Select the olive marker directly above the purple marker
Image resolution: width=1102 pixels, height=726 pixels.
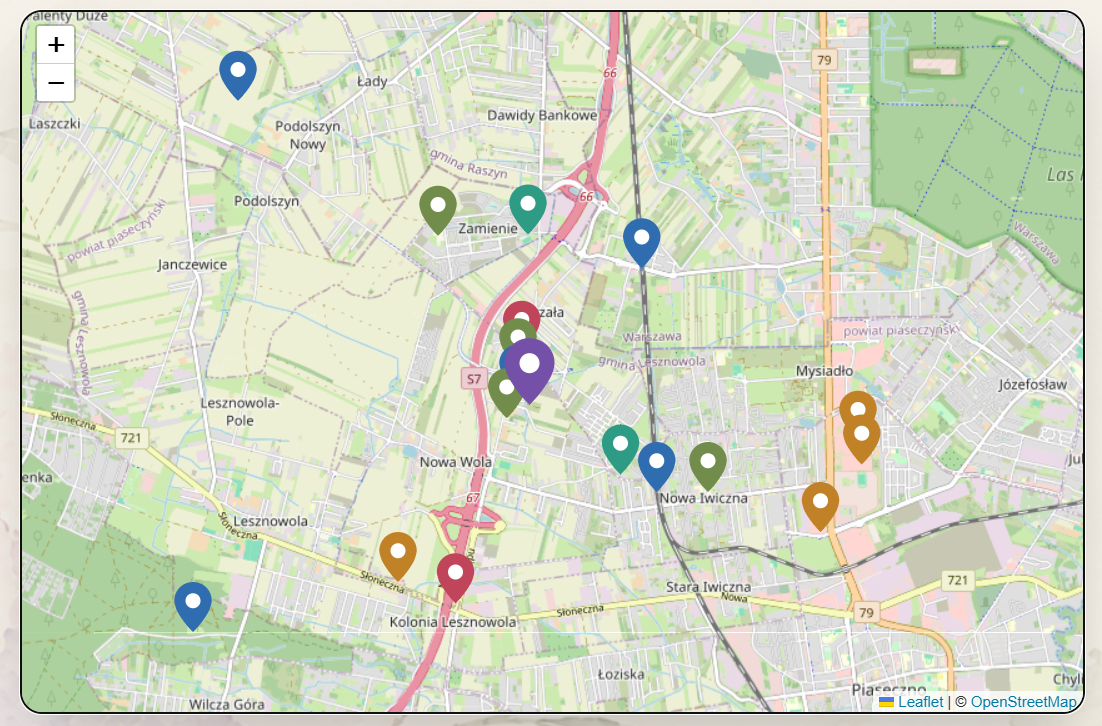[x=517, y=334]
